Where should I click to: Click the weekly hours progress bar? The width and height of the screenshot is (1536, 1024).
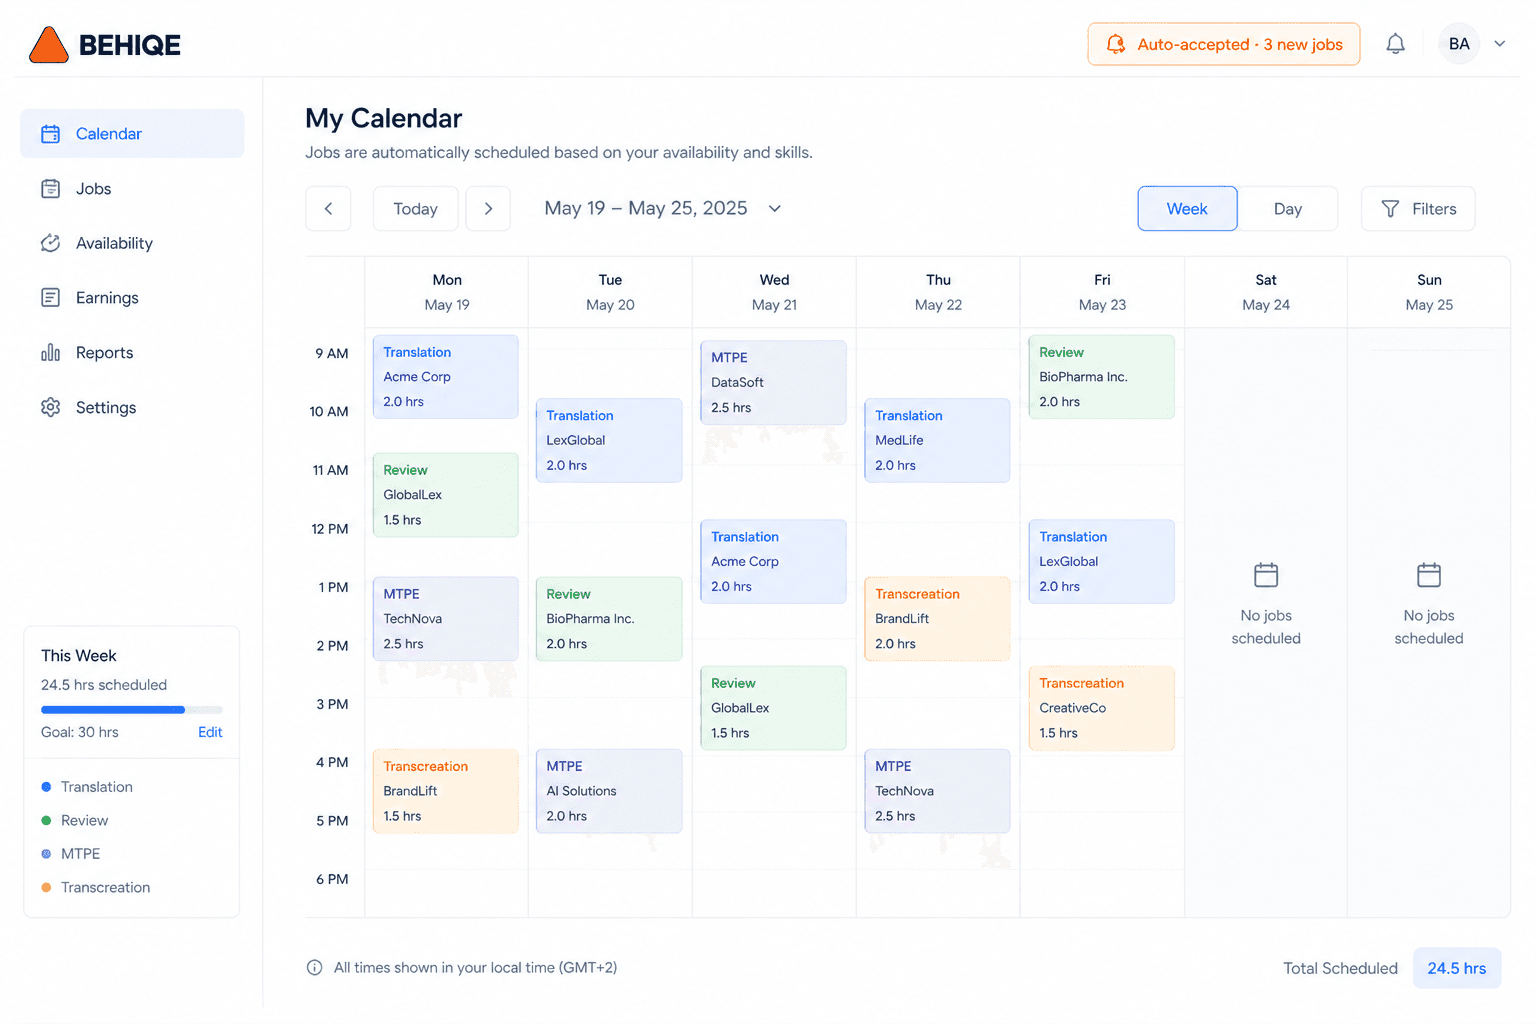click(132, 710)
